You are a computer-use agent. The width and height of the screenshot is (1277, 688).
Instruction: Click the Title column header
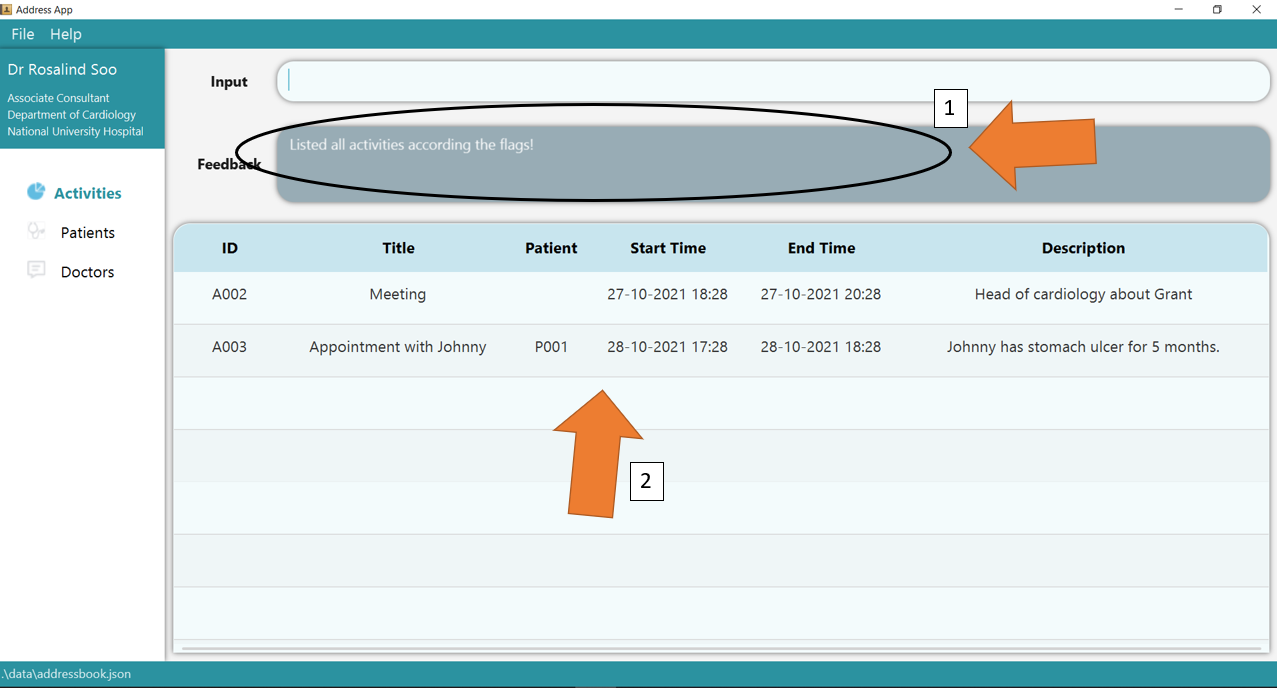pos(398,248)
